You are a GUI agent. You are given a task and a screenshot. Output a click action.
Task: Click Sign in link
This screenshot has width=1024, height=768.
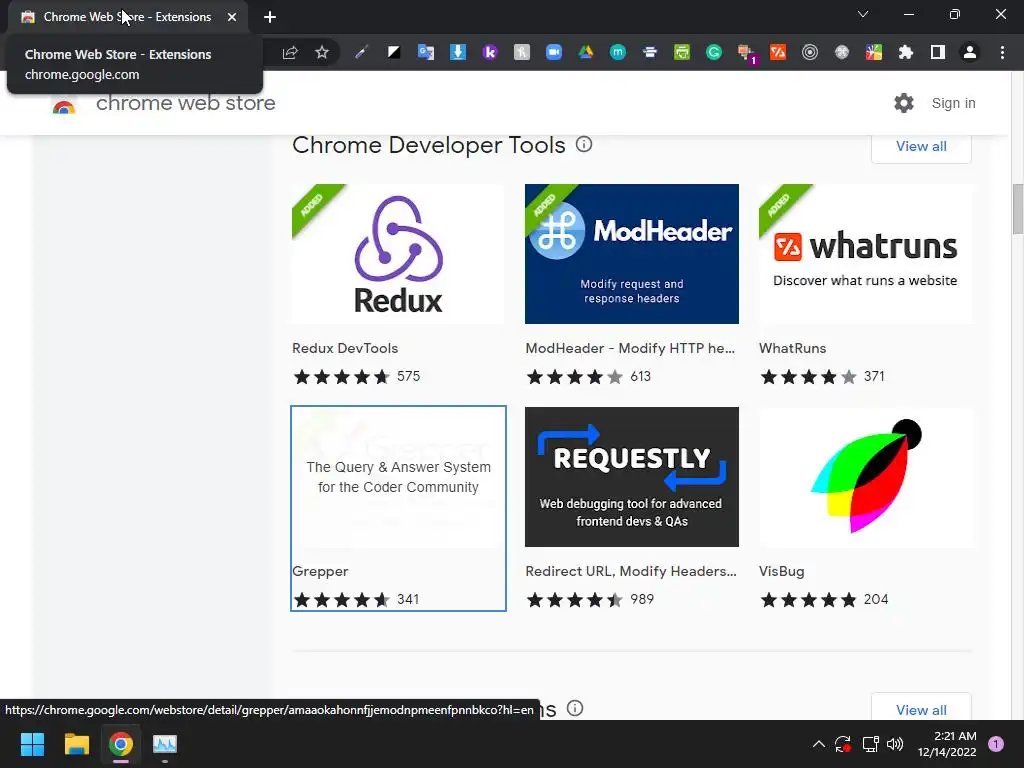click(x=953, y=103)
